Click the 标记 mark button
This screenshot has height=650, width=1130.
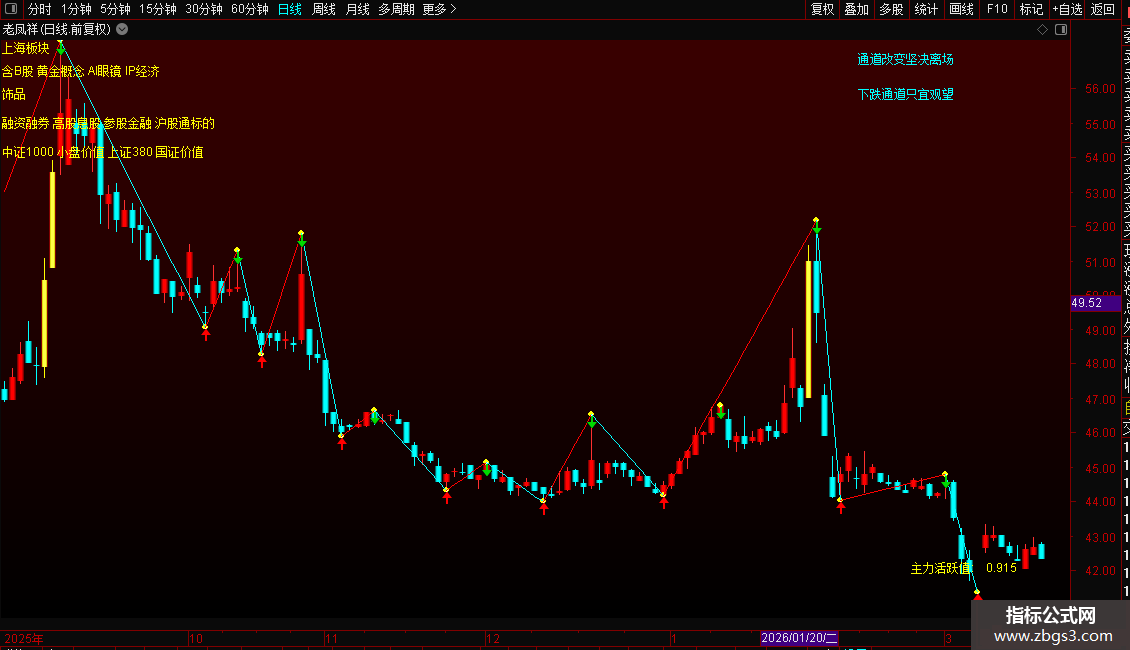(x=1031, y=9)
